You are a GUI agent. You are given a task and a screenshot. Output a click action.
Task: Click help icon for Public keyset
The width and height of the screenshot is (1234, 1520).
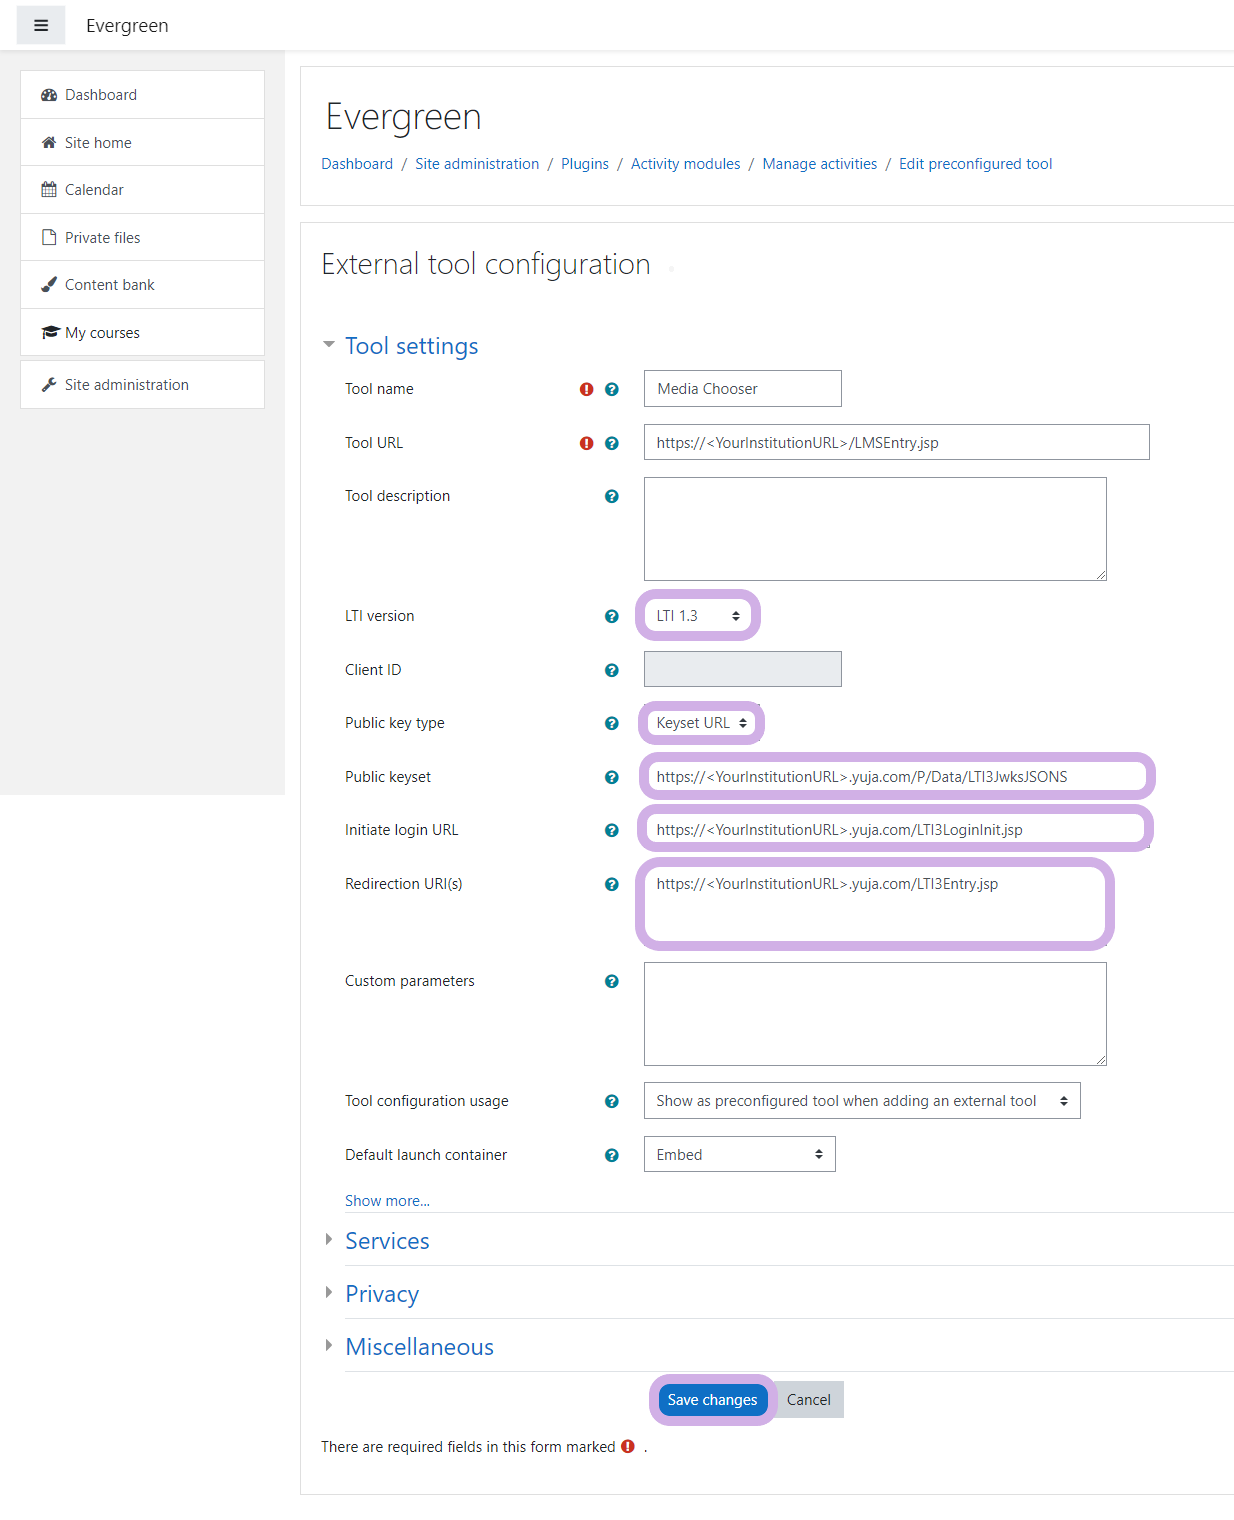[612, 777]
